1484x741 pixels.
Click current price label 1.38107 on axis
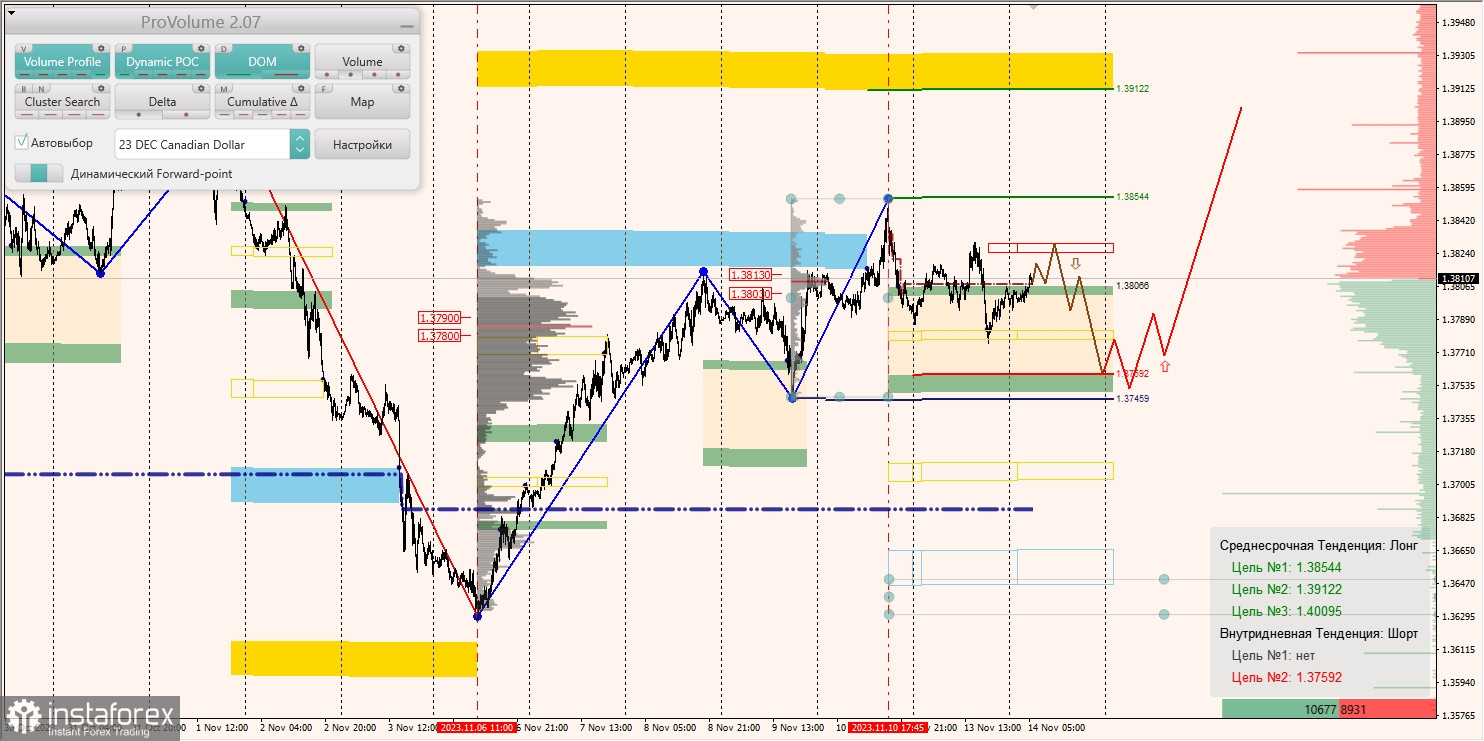pos(1459,278)
